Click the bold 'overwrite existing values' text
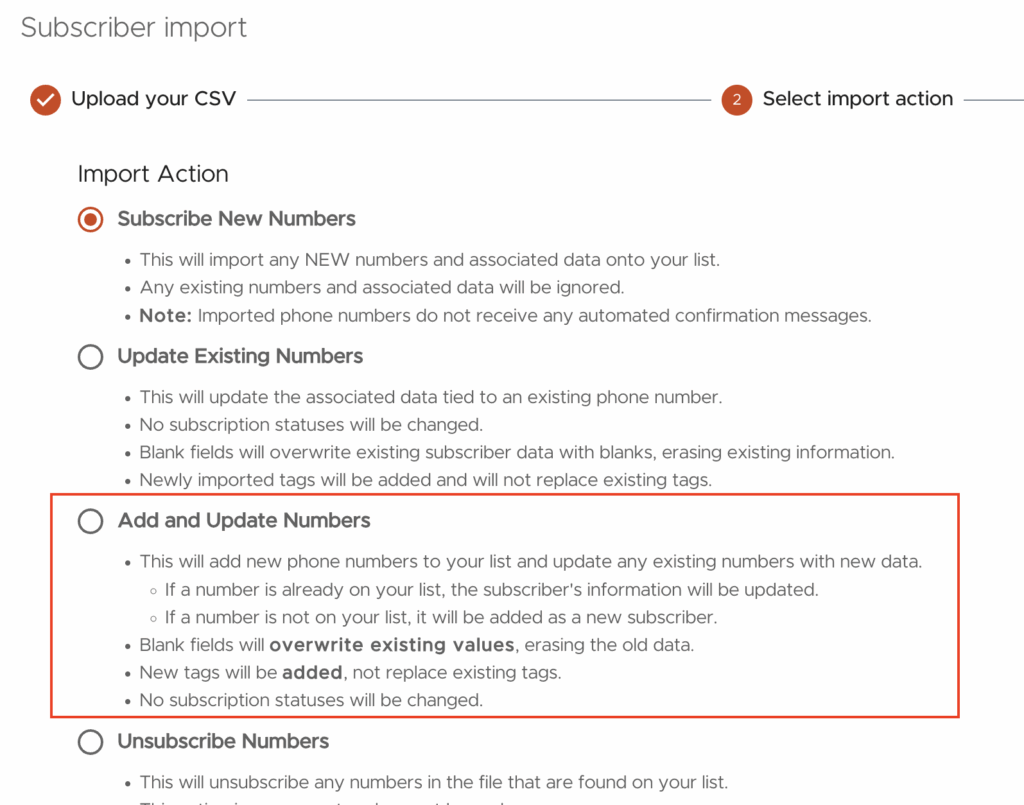The image size is (1024, 805). click(x=392, y=645)
